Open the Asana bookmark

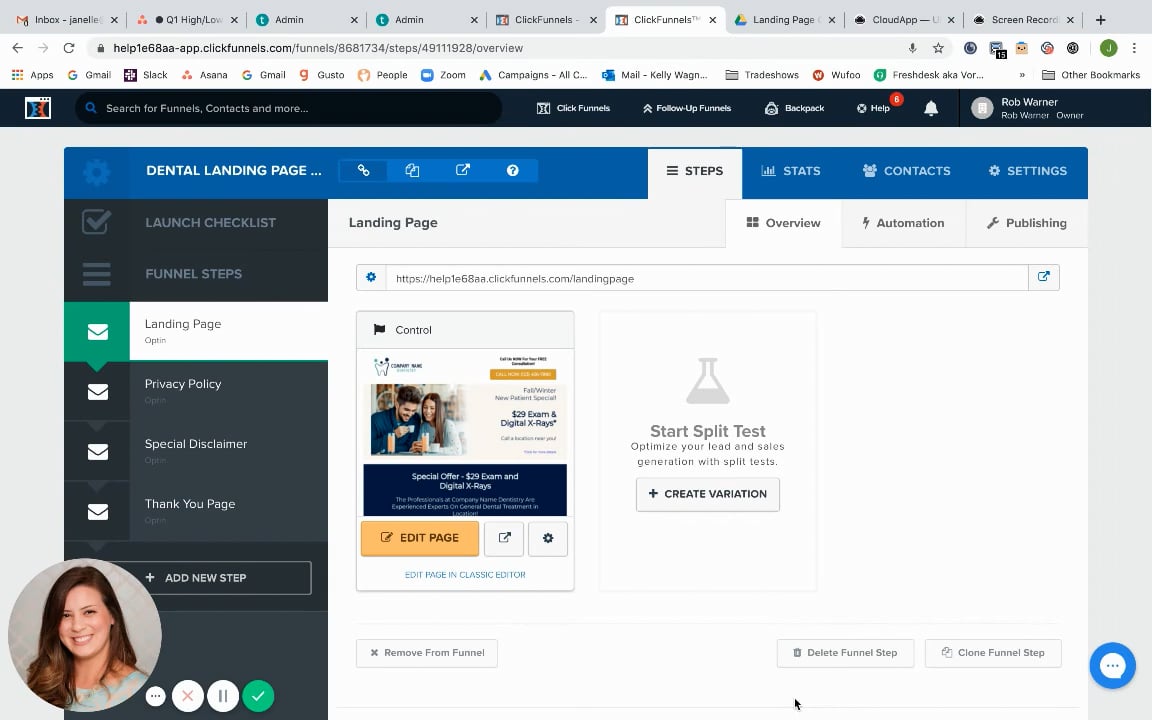(x=204, y=75)
